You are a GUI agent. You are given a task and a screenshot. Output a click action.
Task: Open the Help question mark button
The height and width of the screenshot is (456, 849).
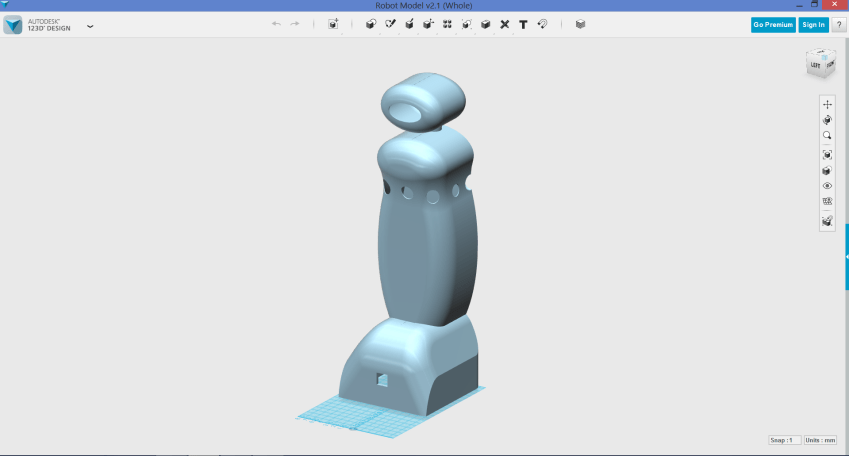[839, 25]
